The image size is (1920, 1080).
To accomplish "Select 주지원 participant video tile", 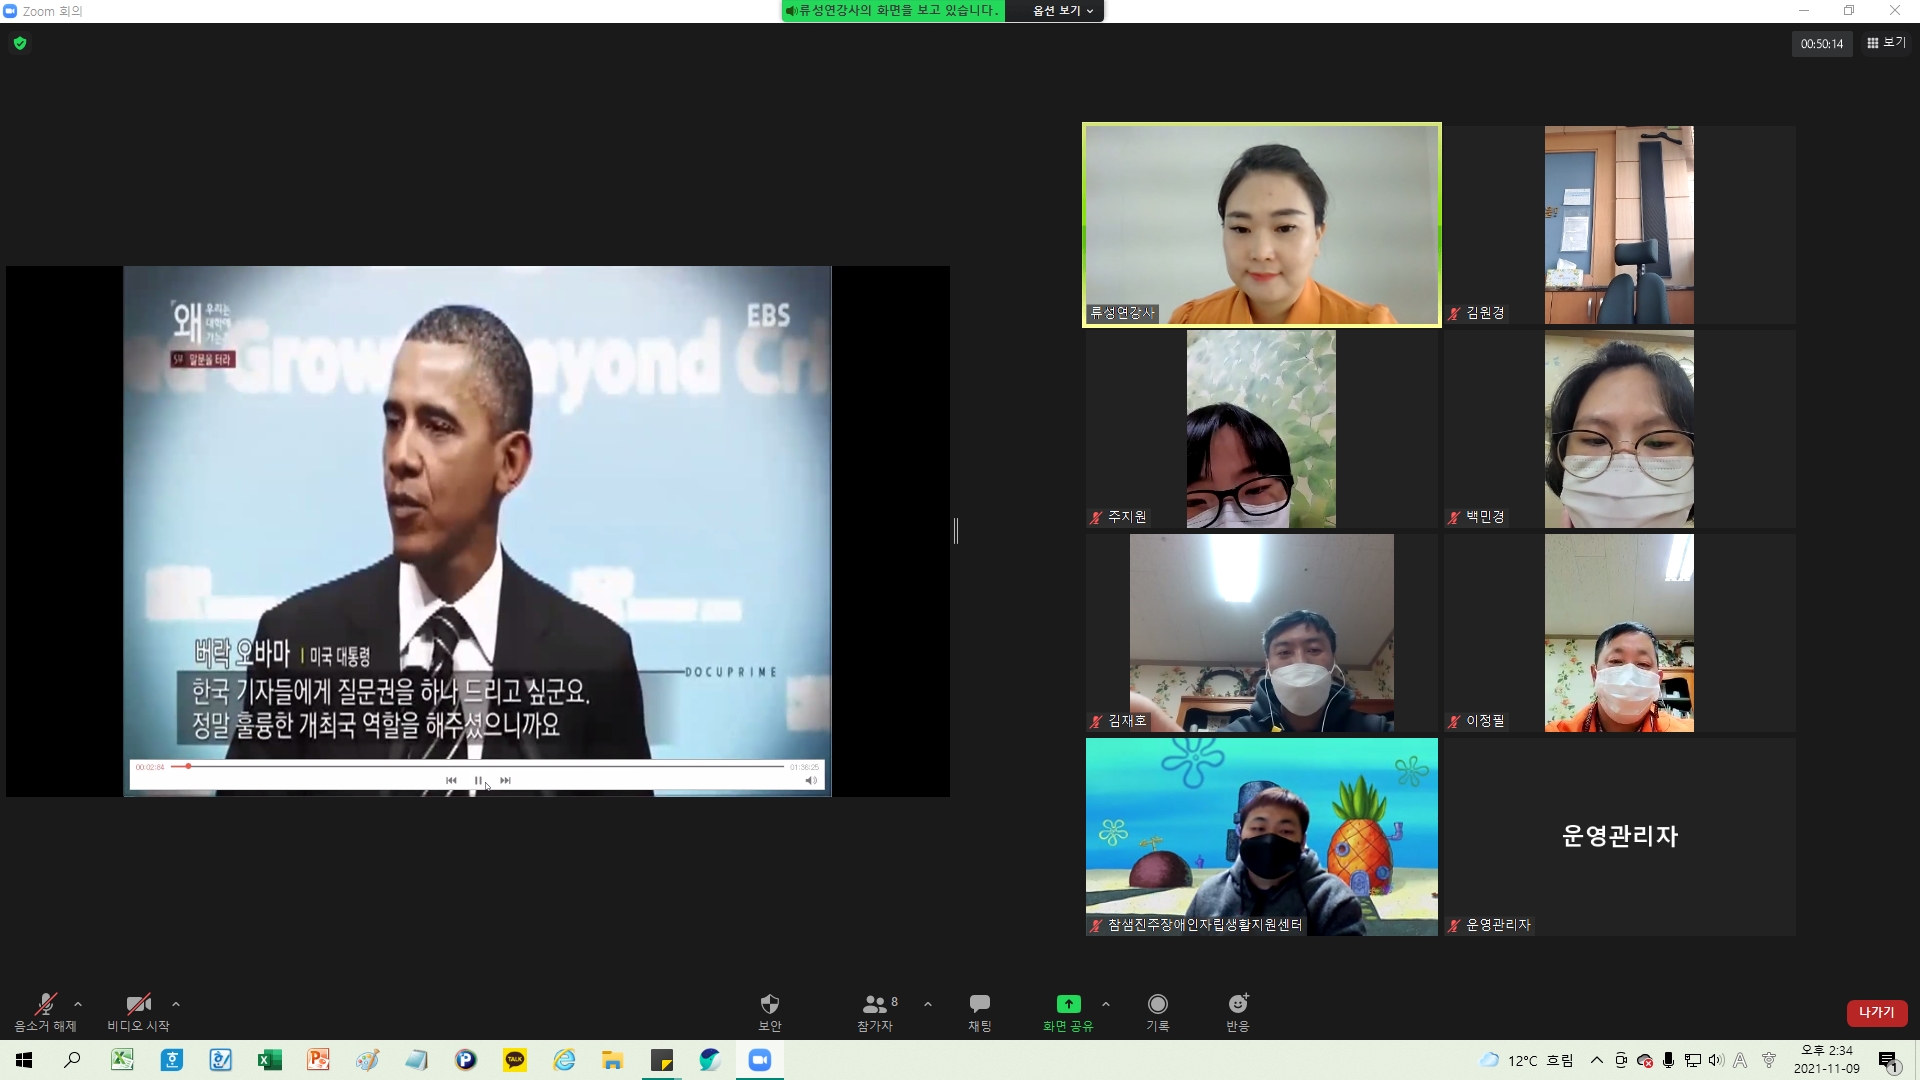I will [x=1262, y=429].
